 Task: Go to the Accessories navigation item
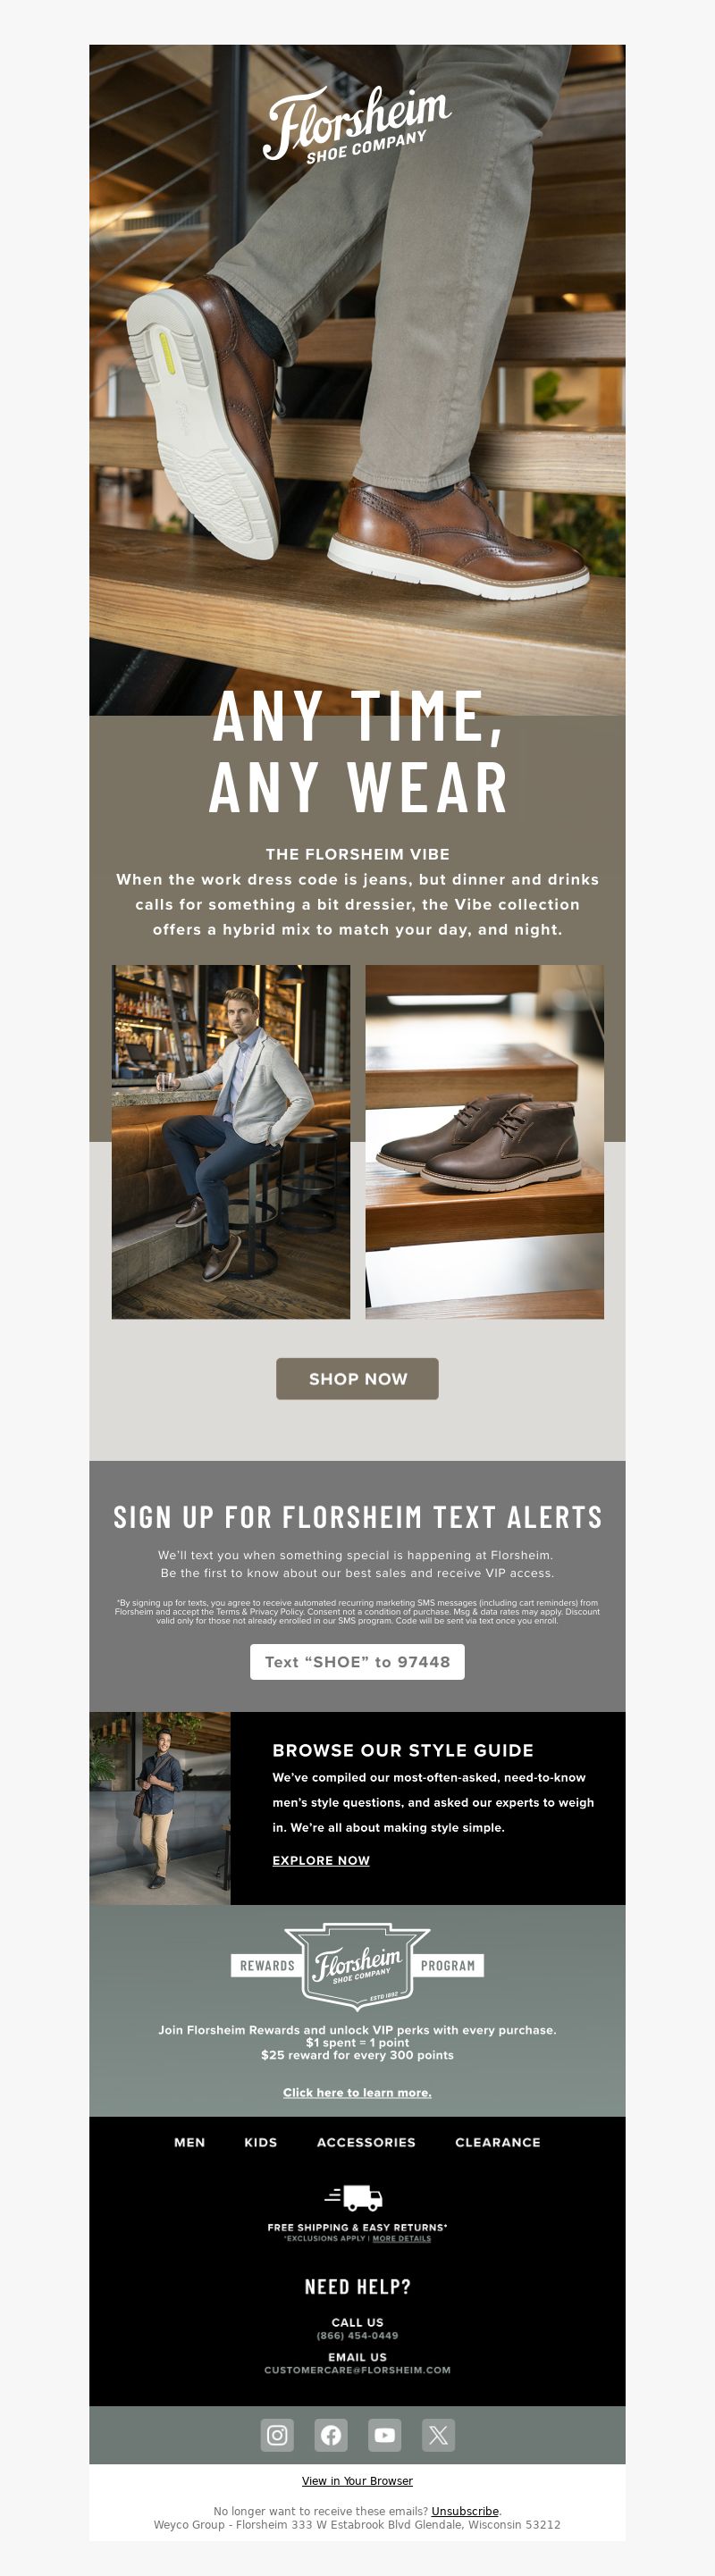click(x=366, y=2142)
